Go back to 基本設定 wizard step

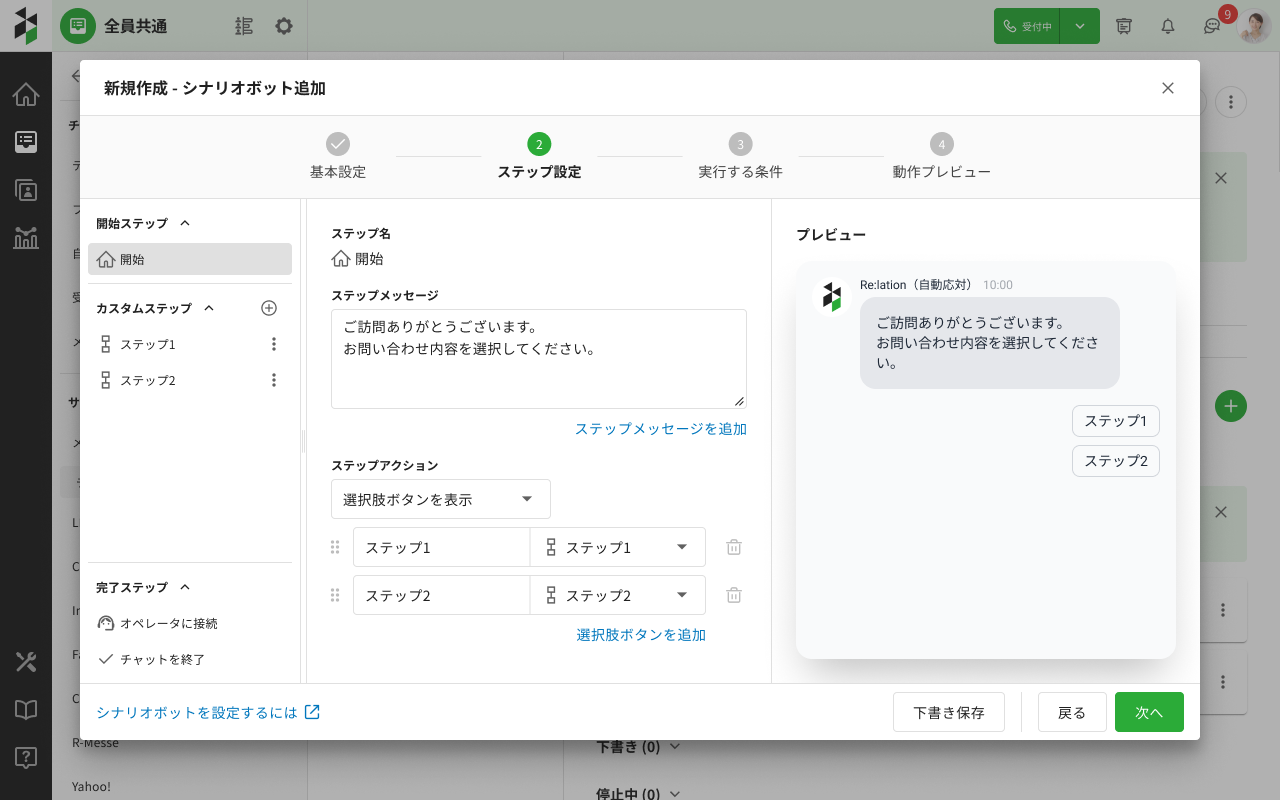pyautogui.click(x=338, y=156)
